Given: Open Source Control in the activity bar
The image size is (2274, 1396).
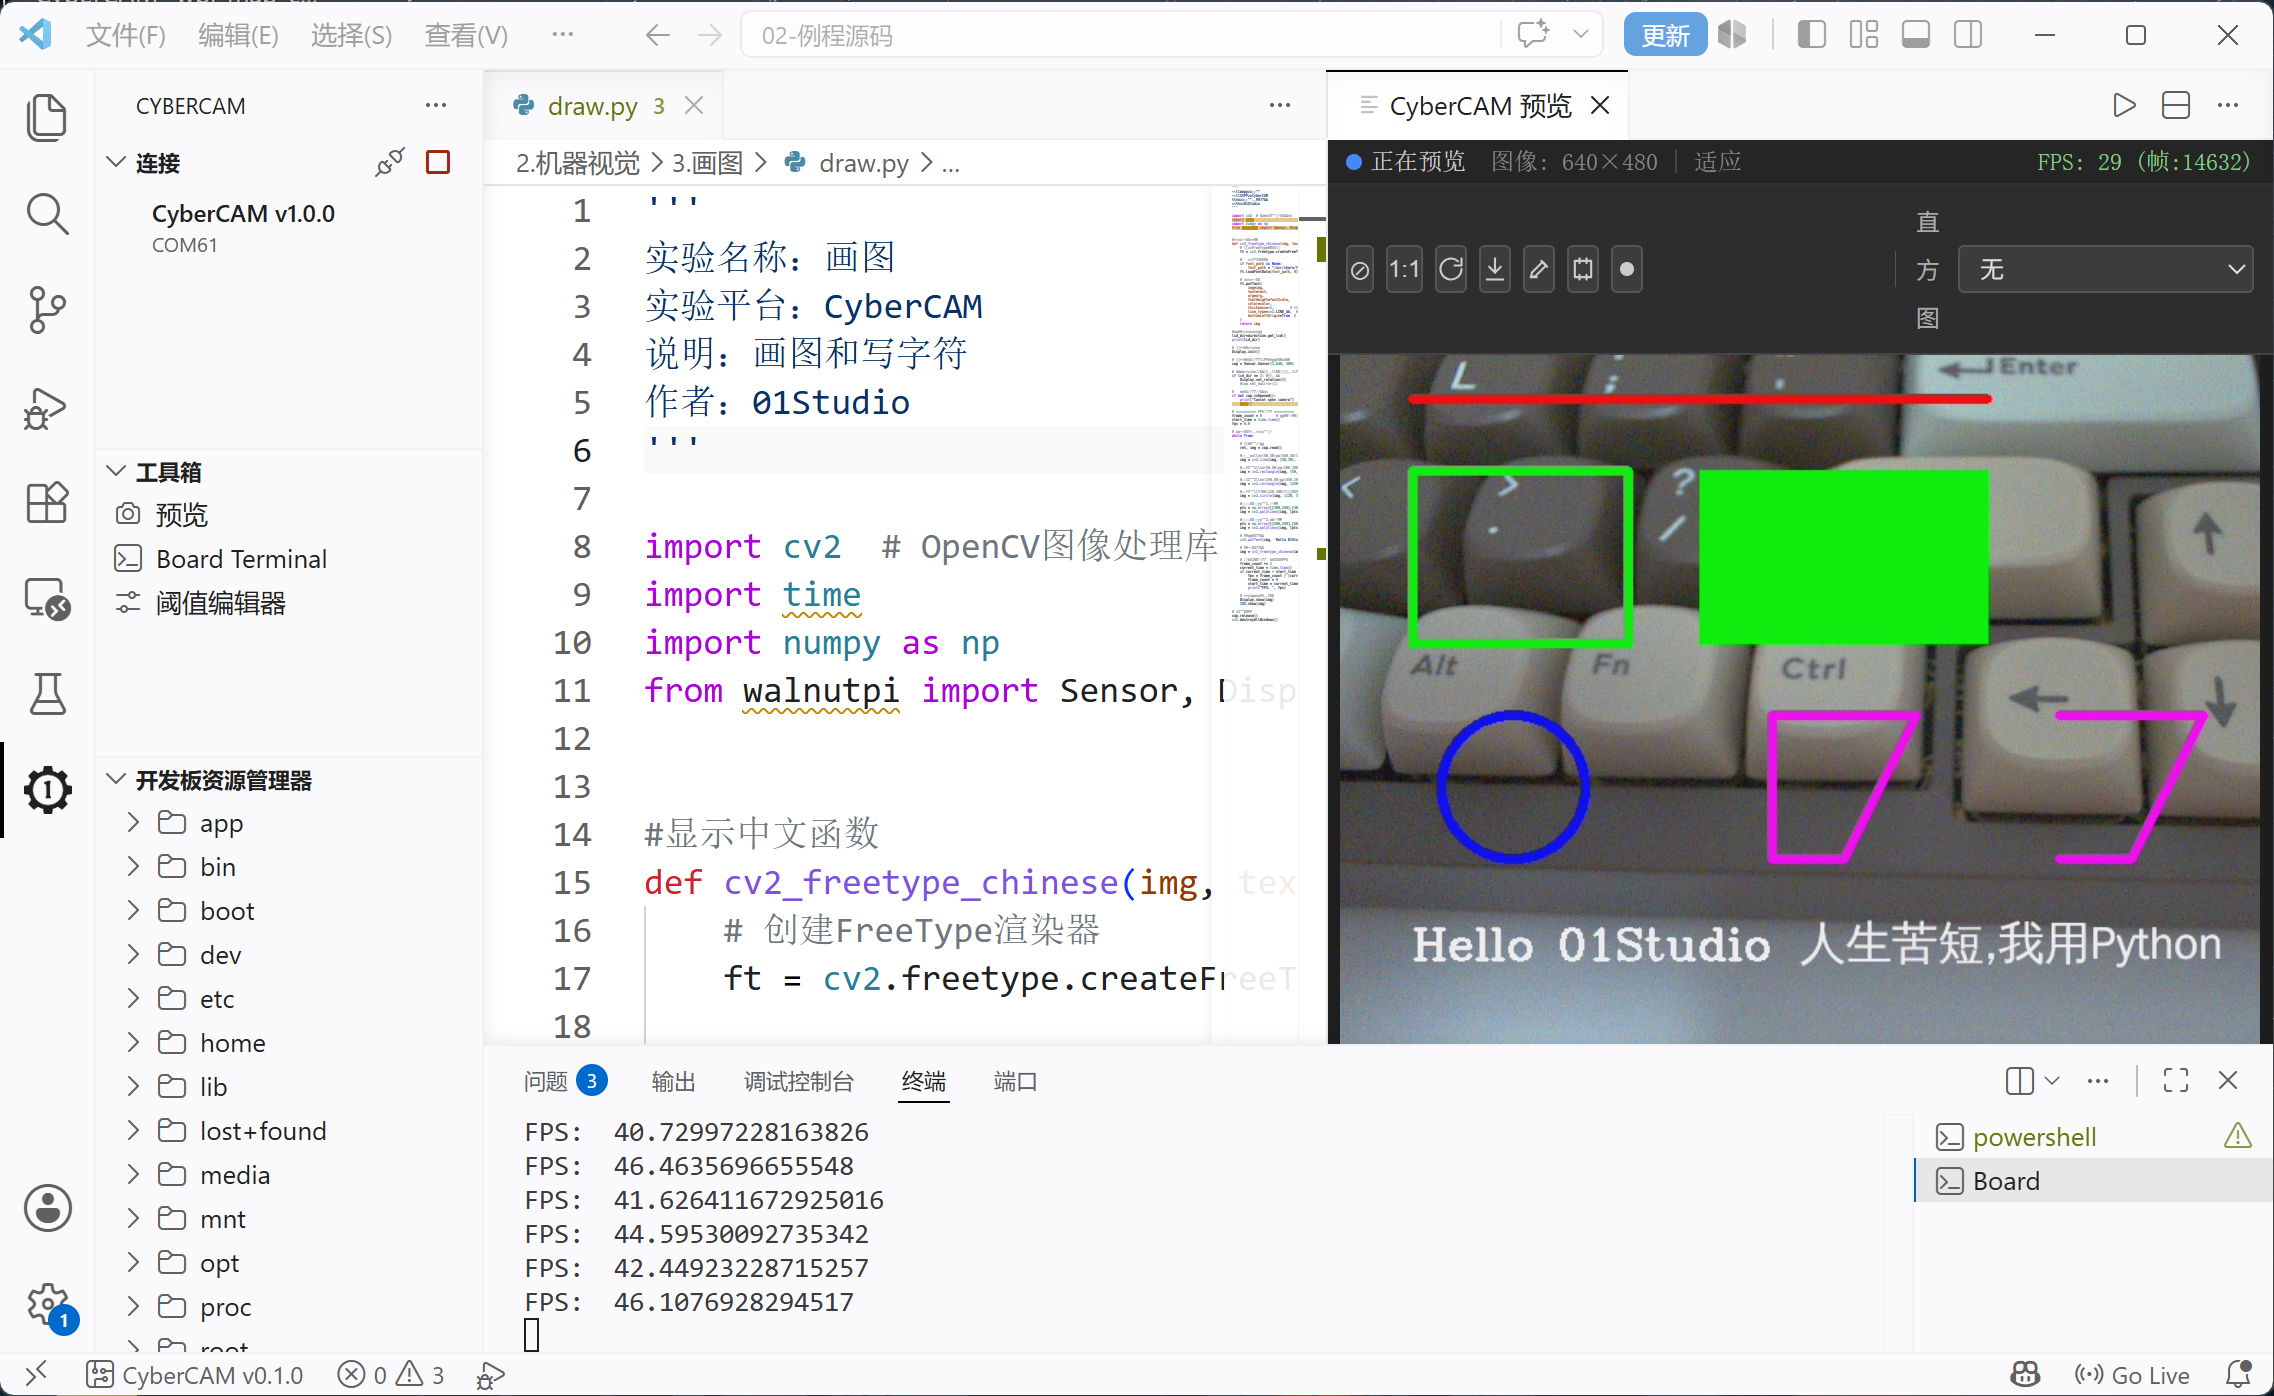Looking at the screenshot, I should (47, 310).
